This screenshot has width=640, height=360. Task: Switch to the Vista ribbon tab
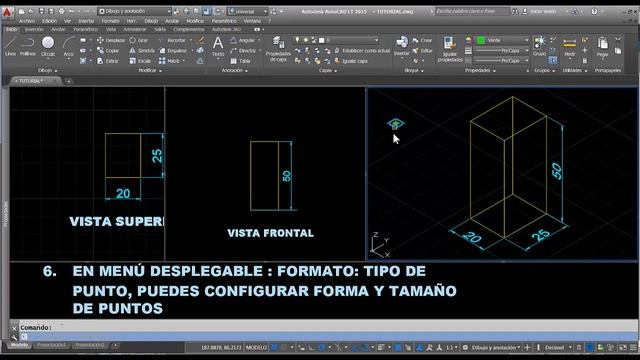111,29
